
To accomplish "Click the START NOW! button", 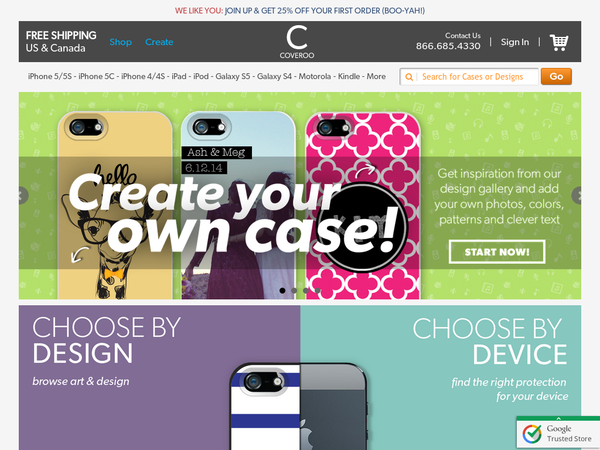I will tap(497, 252).
